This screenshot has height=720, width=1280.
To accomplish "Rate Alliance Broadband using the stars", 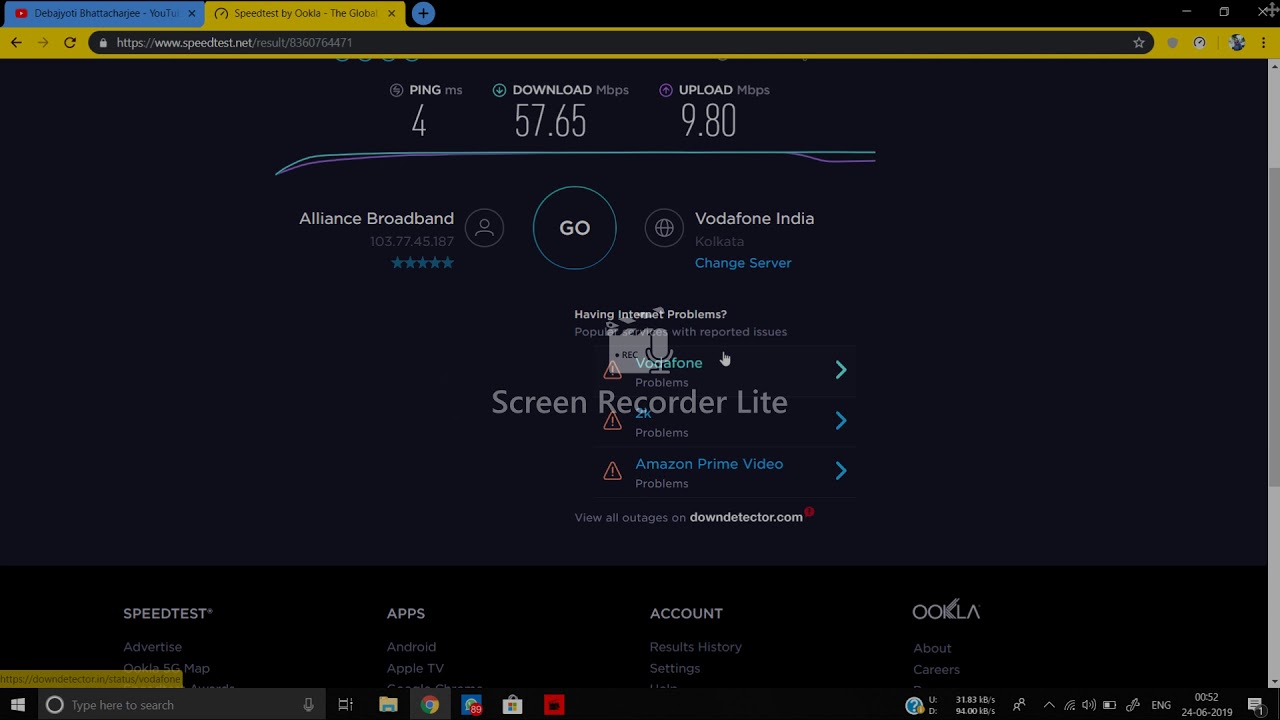I will [422, 263].
